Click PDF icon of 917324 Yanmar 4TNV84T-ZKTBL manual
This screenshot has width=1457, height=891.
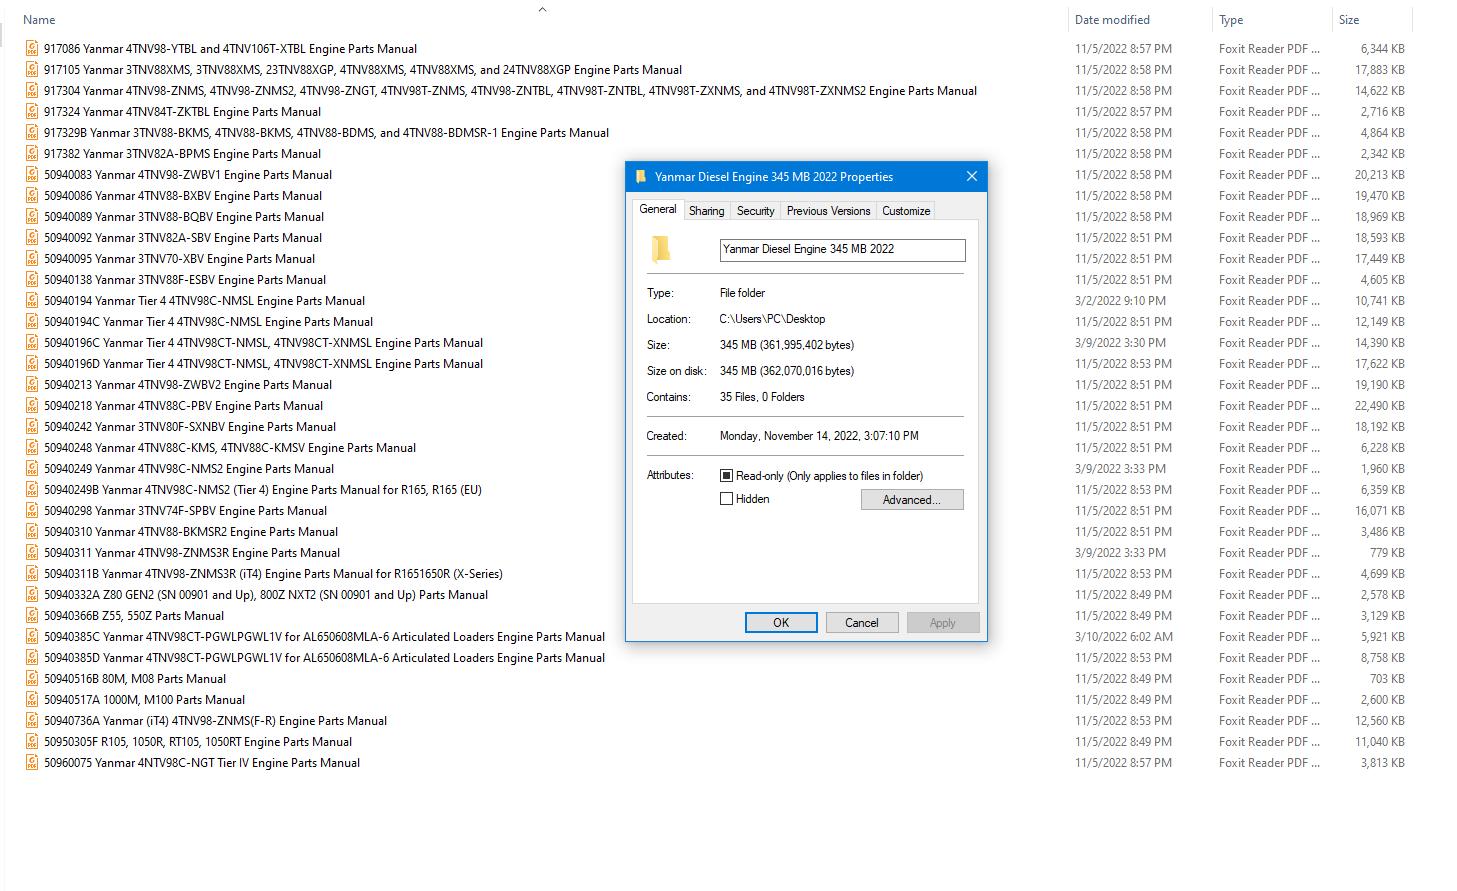point(32,111)
